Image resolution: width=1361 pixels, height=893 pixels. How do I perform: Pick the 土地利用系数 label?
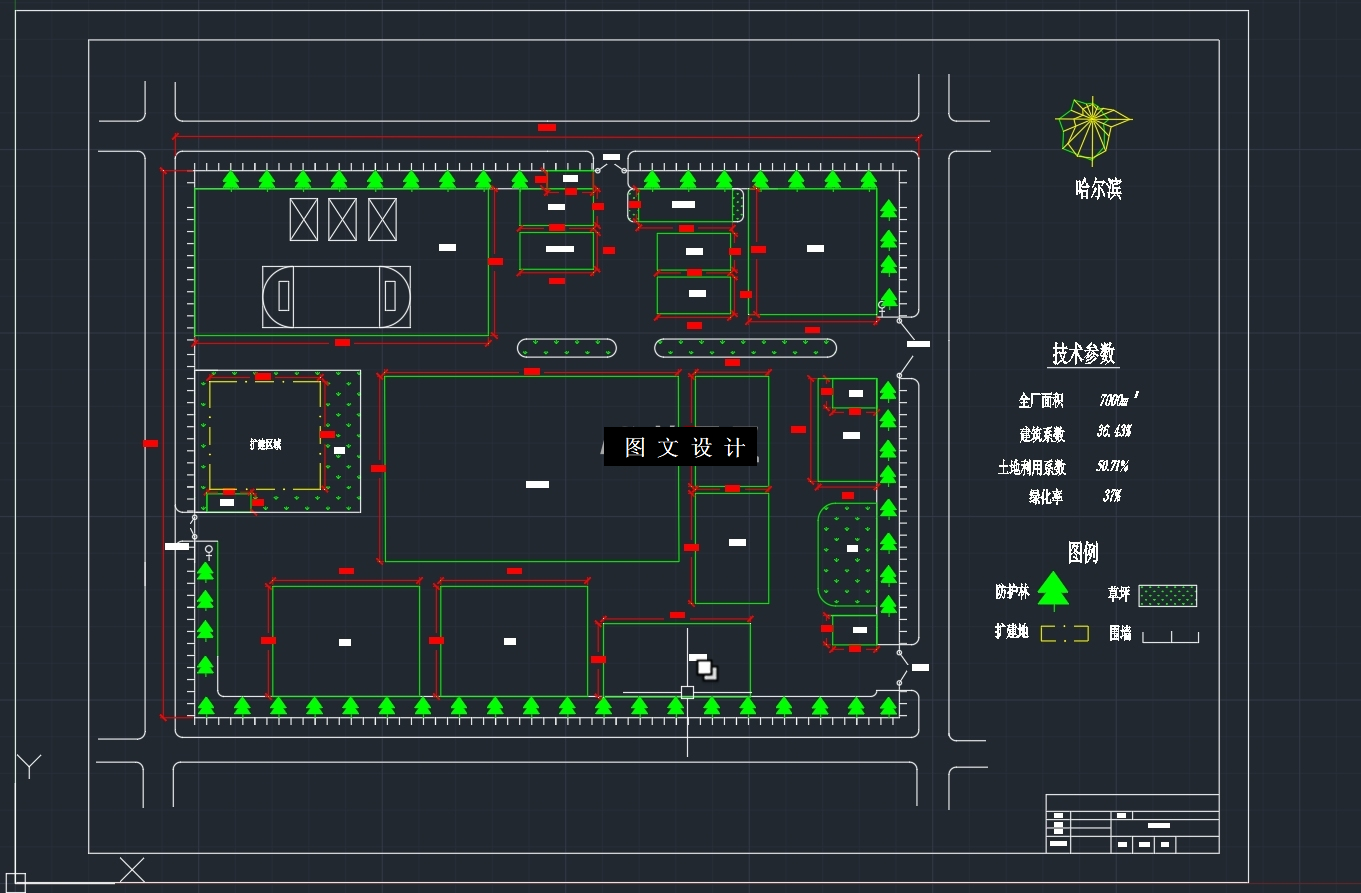point(1032,467)
